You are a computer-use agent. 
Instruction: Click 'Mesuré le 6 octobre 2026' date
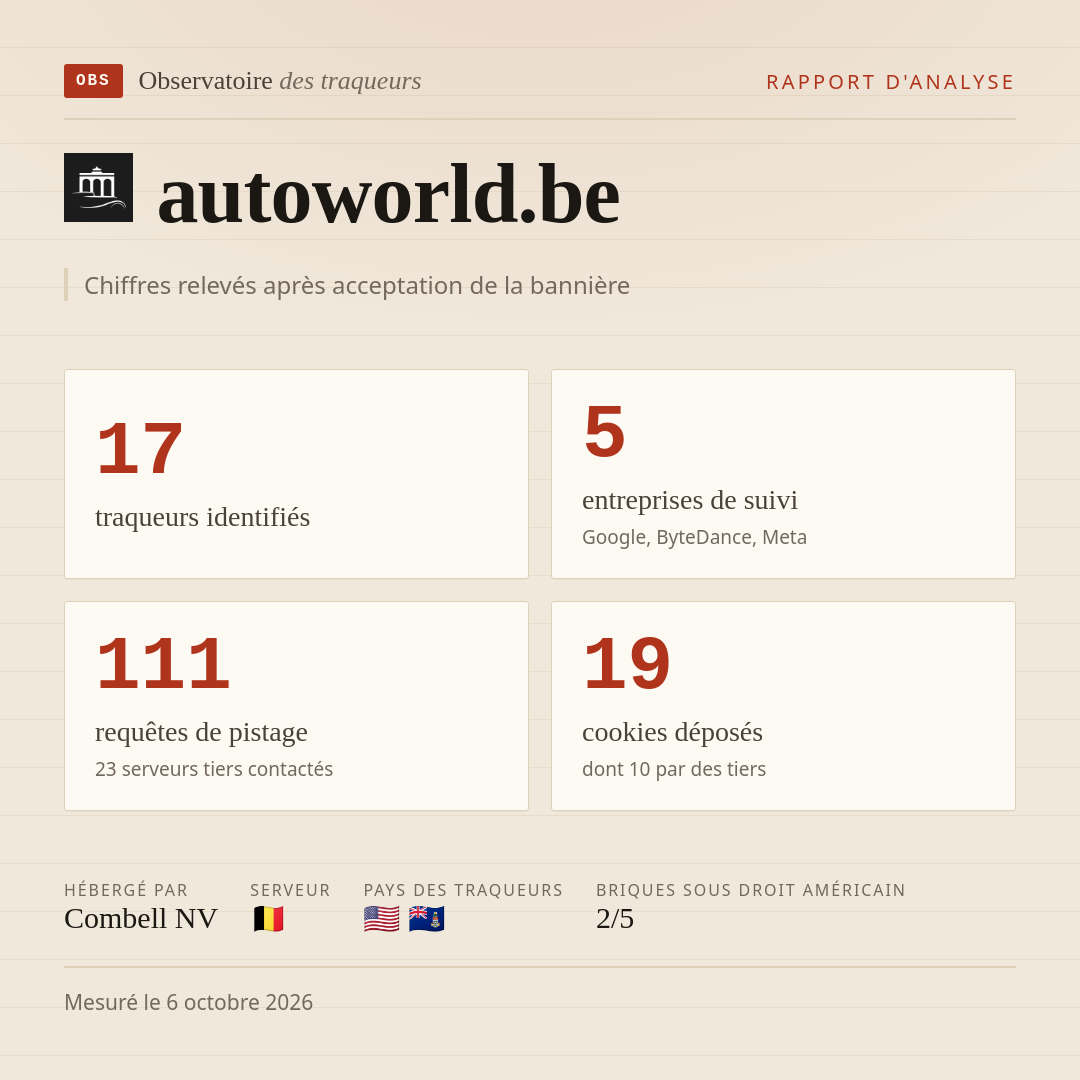[189, 1002]
